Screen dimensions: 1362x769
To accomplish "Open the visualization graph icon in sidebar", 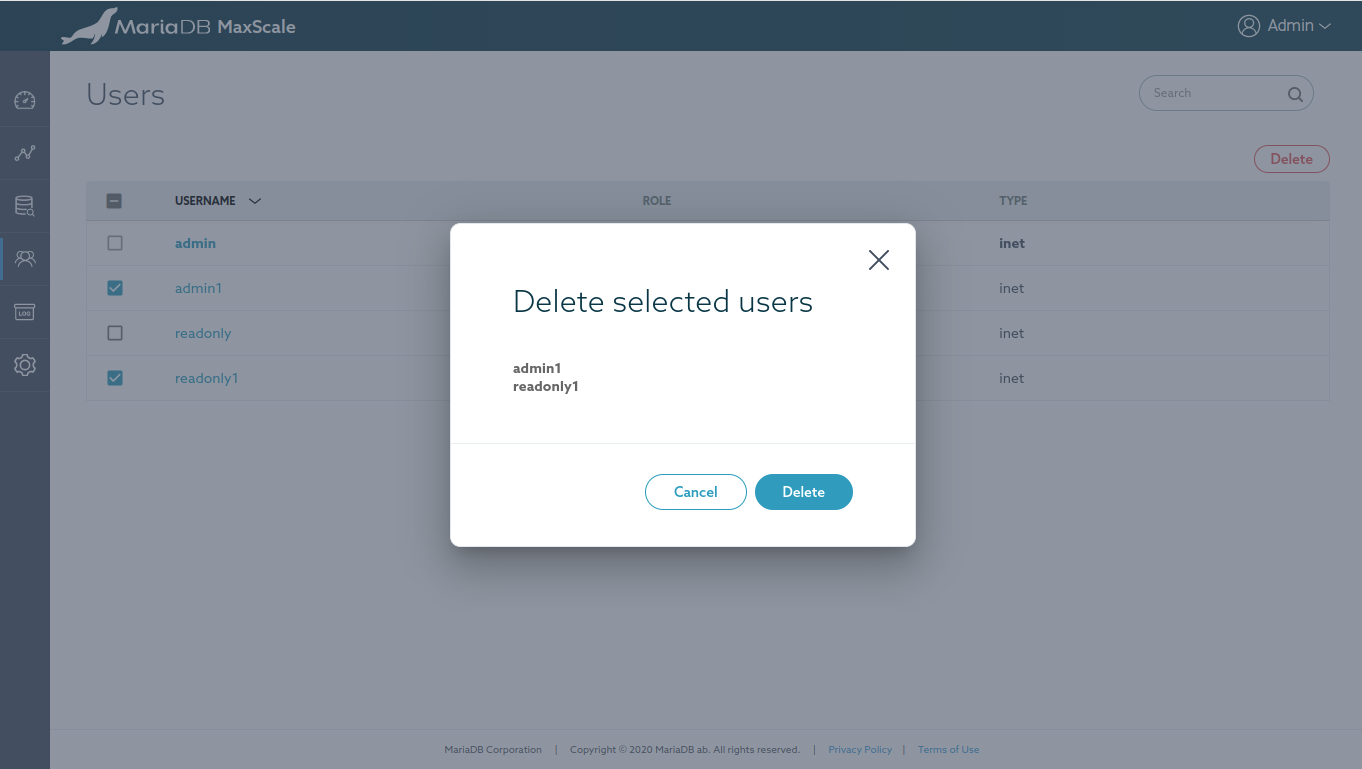I will pyautogui.click(x=25, y=153).
